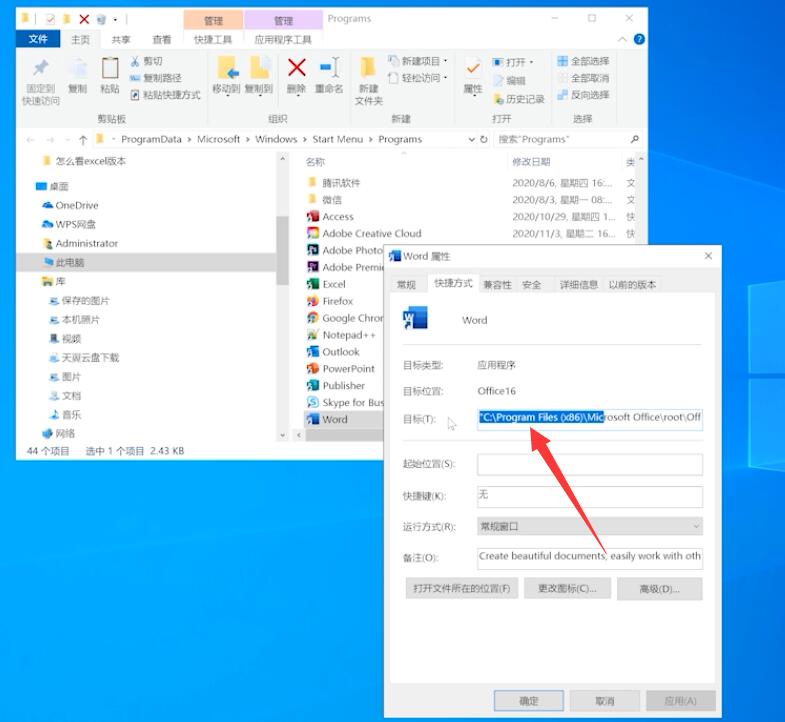Open the Easy access (轻松访问) dropdown
The width and height of the screenshot is (785, 722).
(418, 78)
